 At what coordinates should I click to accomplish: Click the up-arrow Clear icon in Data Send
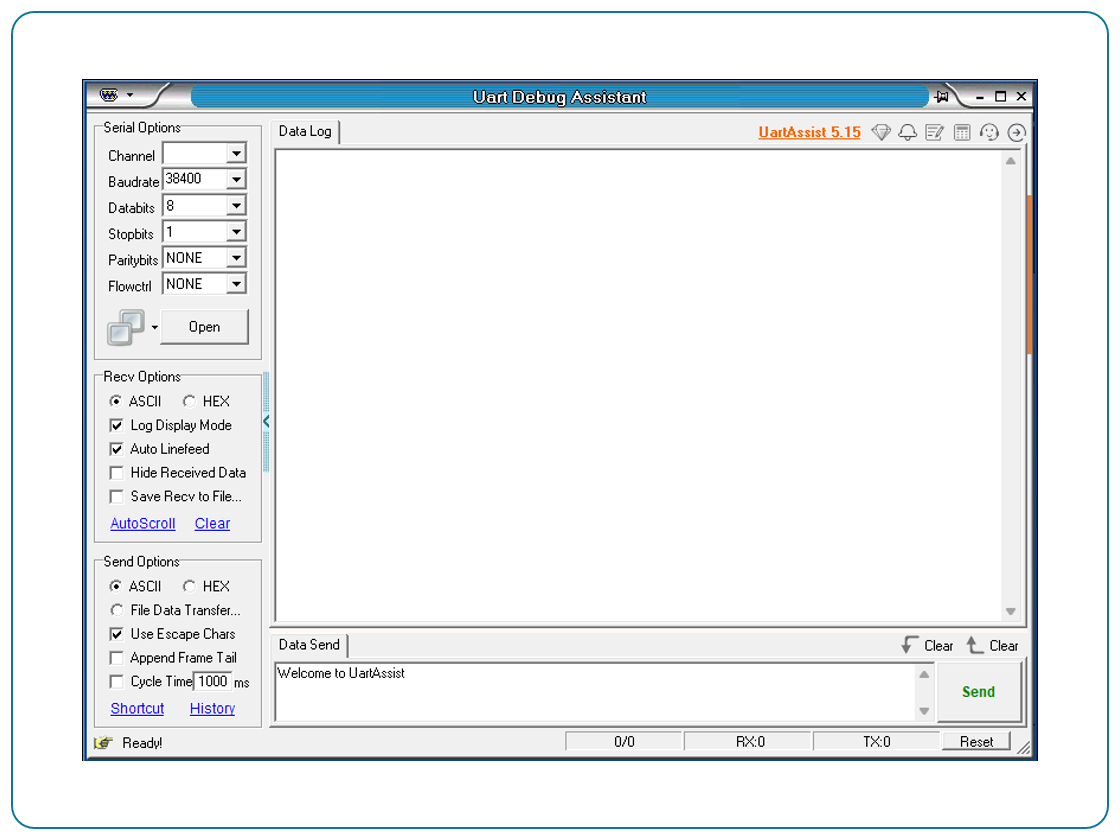974,645
